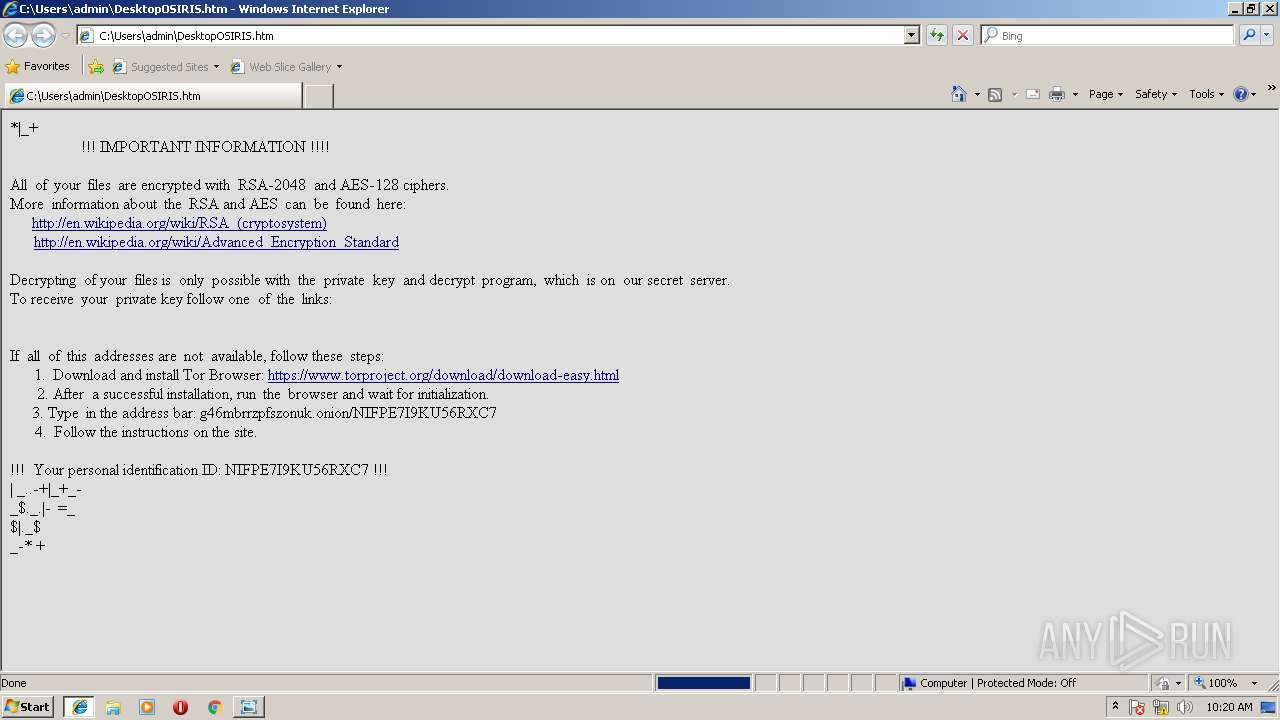This screenshot has width=1280, height=720.
Task: Click the Help question mark icon
Action: (x=1240, y=94)
